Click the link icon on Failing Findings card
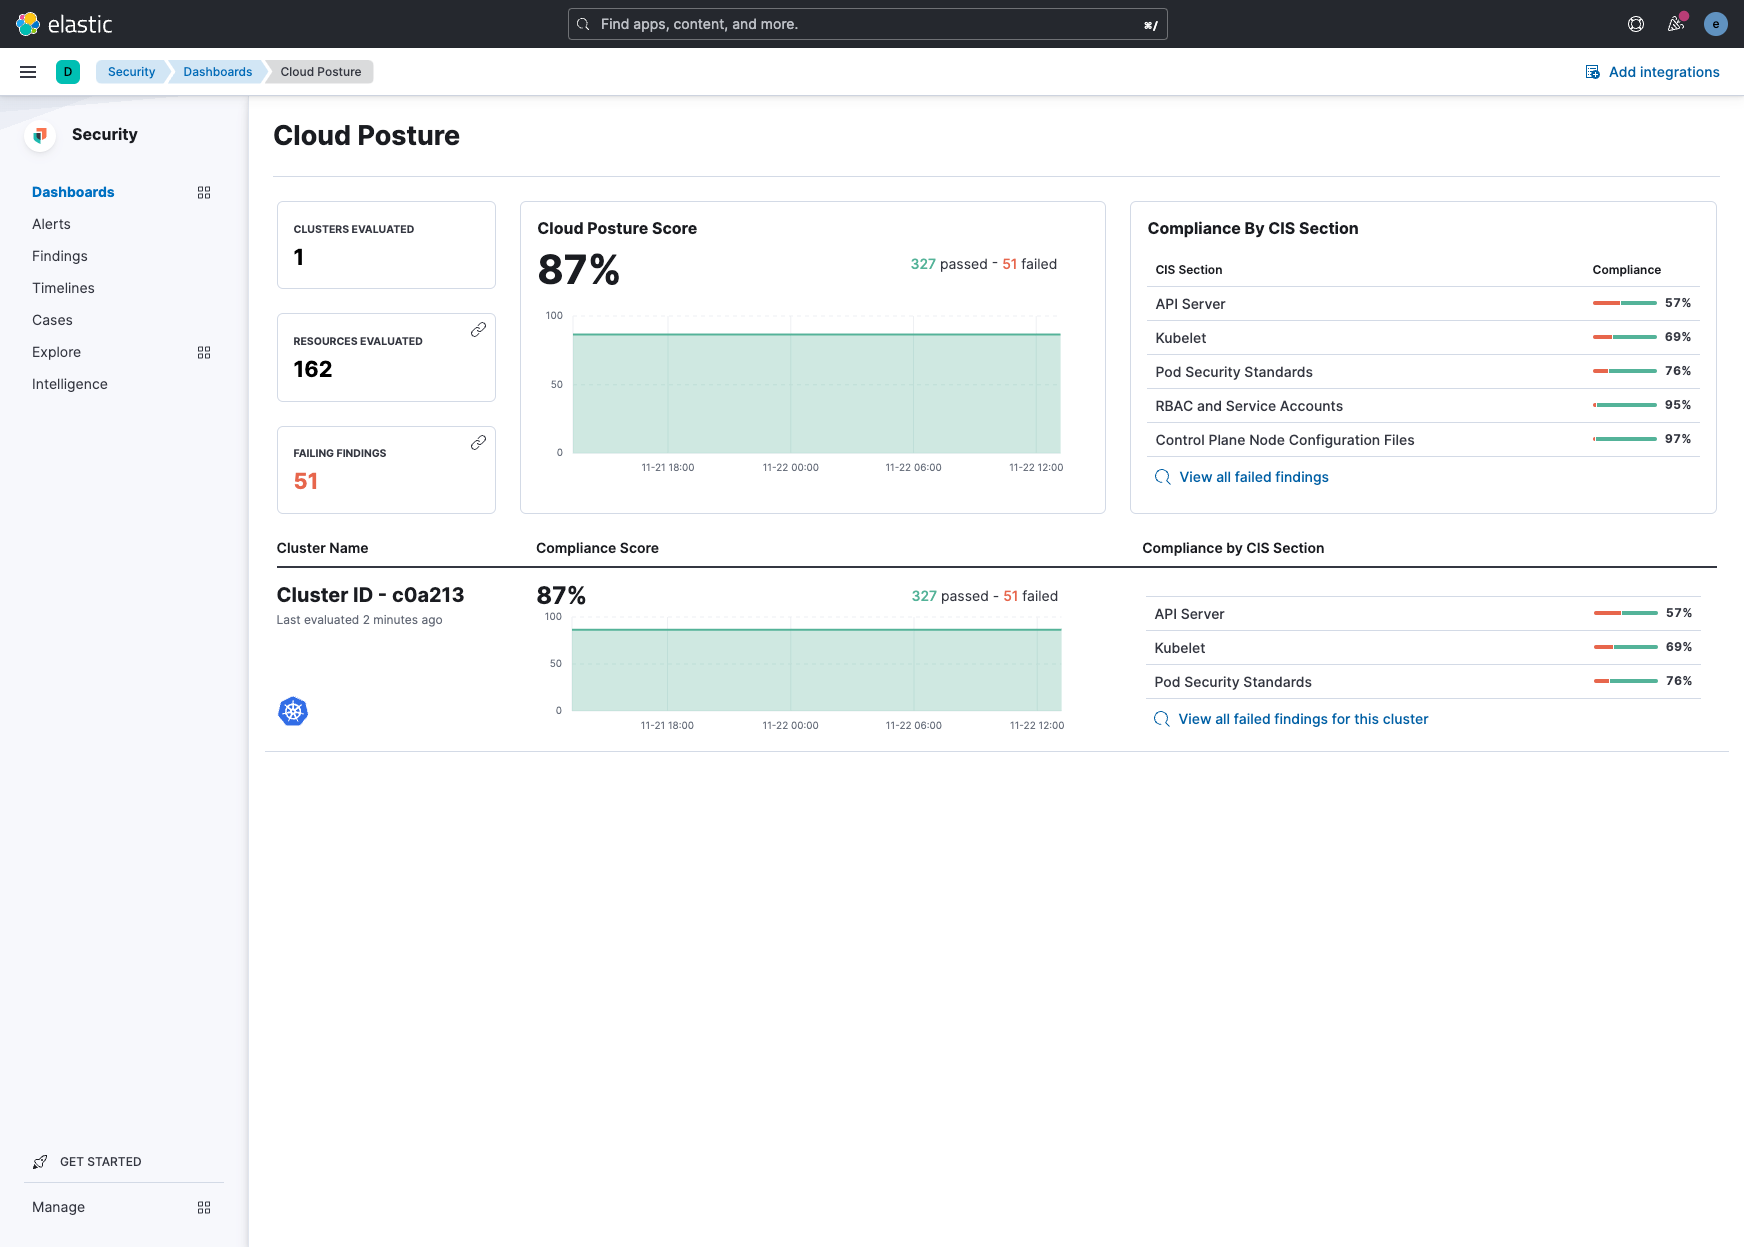The height and width of the screenshot is (1247, 1744). (479, 441)
